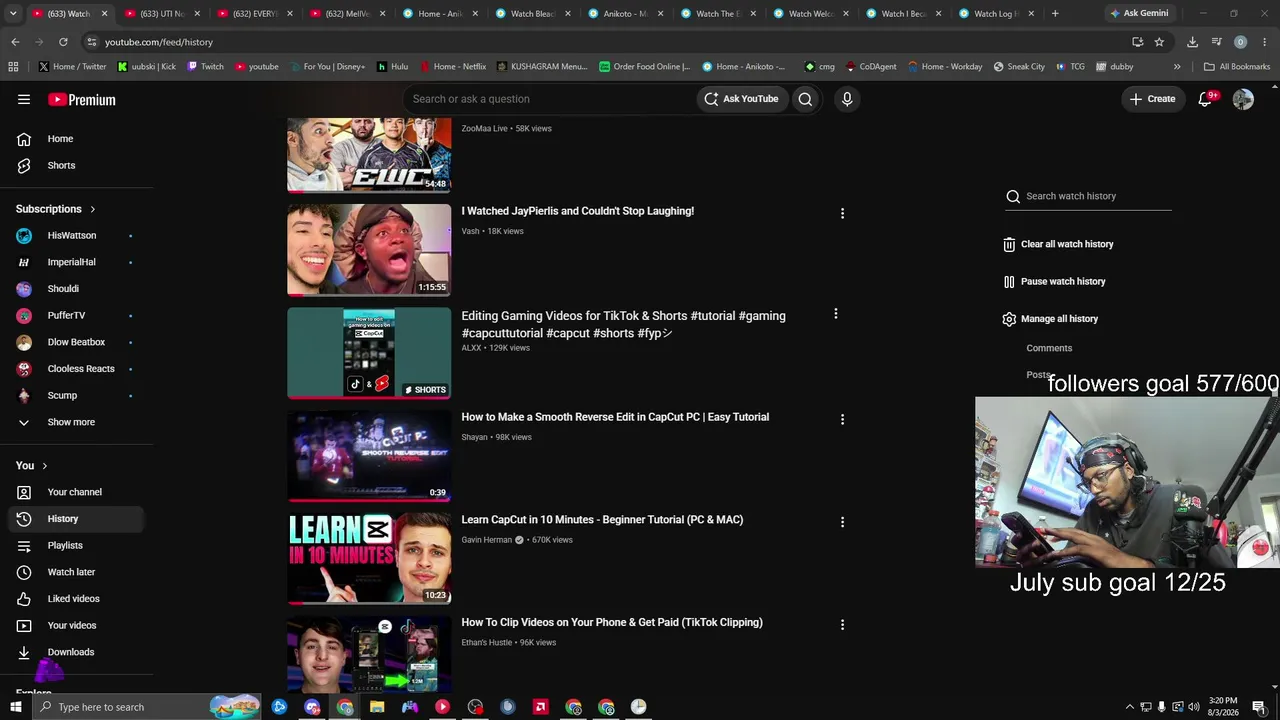Image resolution: width=1280 pixels, height=720 pixels.
Task: Open the YouTube account avatar menu
Action: point(1243,99)
